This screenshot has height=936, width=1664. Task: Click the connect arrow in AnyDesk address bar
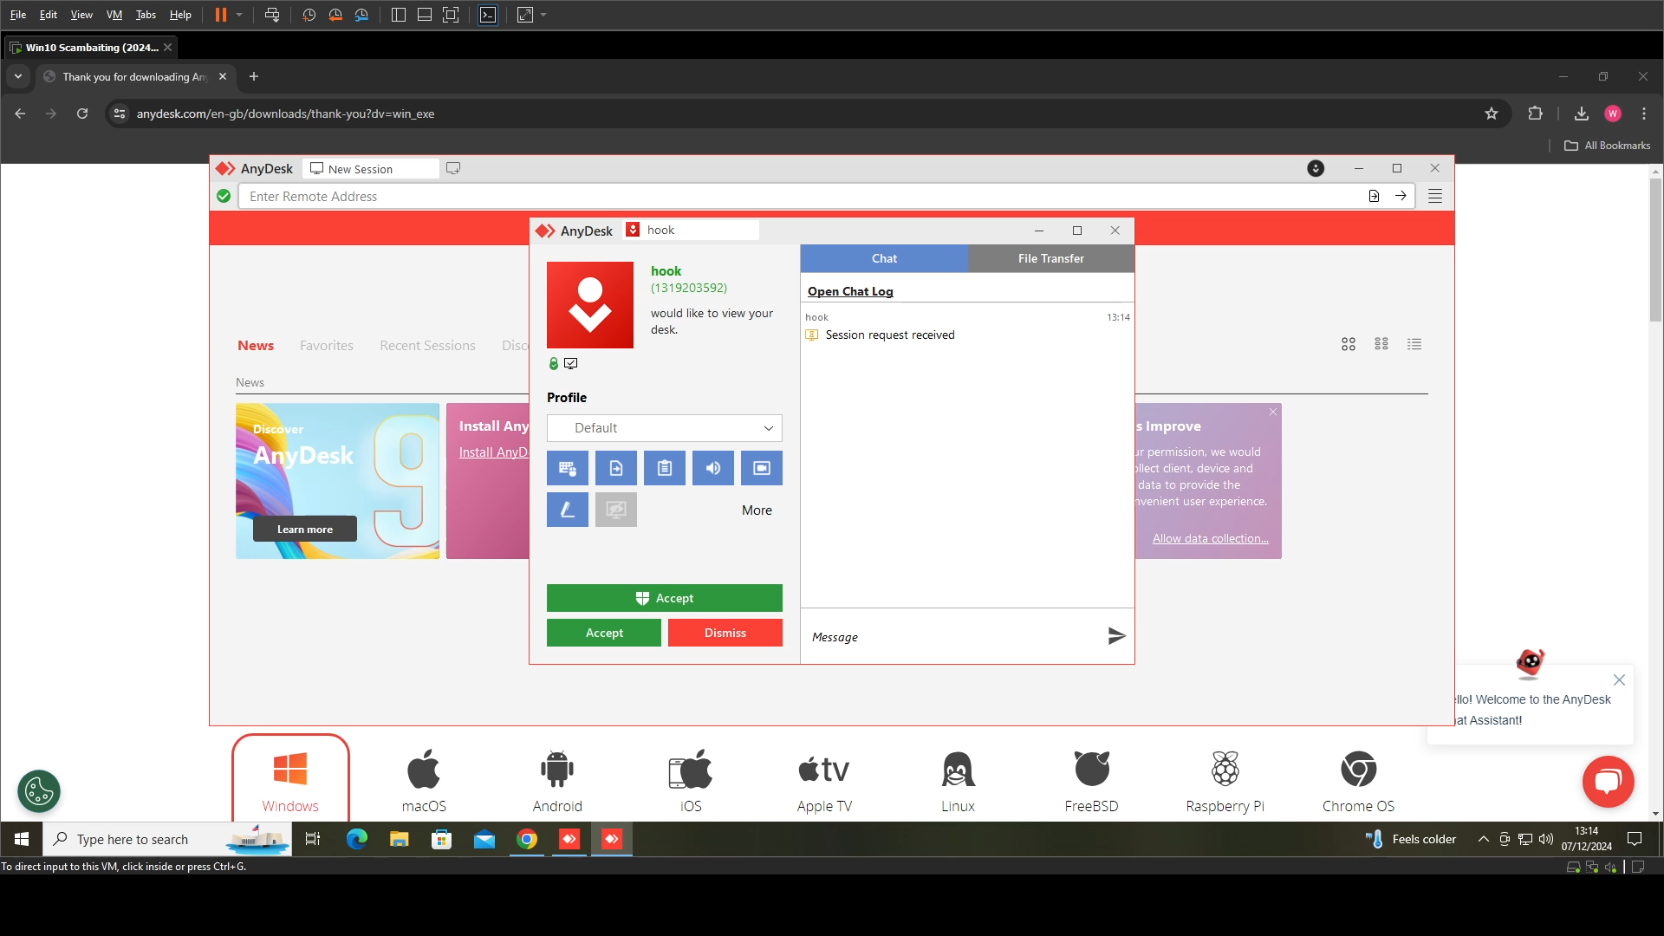pyautogui.click(x=1401, y=196)
